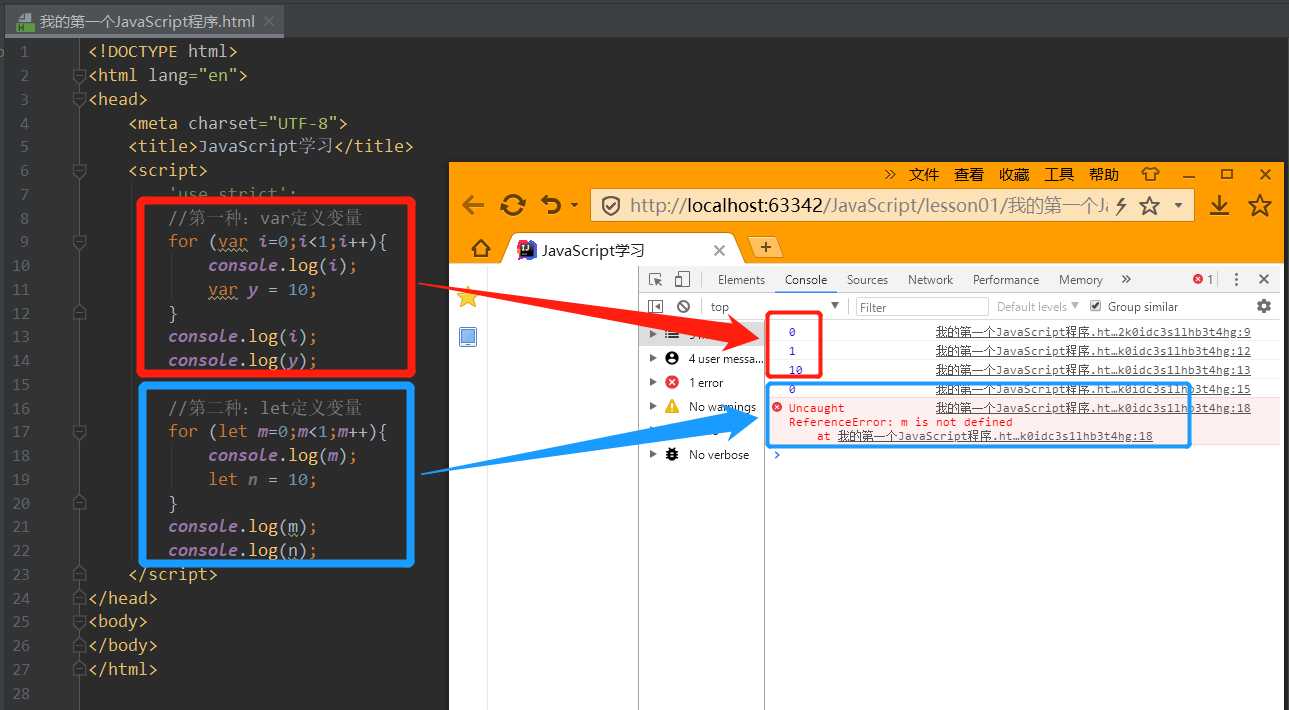Open the dropdown arrow beside bookmark star
The width and height of the screenshot is (1289, 710).
click(1178, 206)
